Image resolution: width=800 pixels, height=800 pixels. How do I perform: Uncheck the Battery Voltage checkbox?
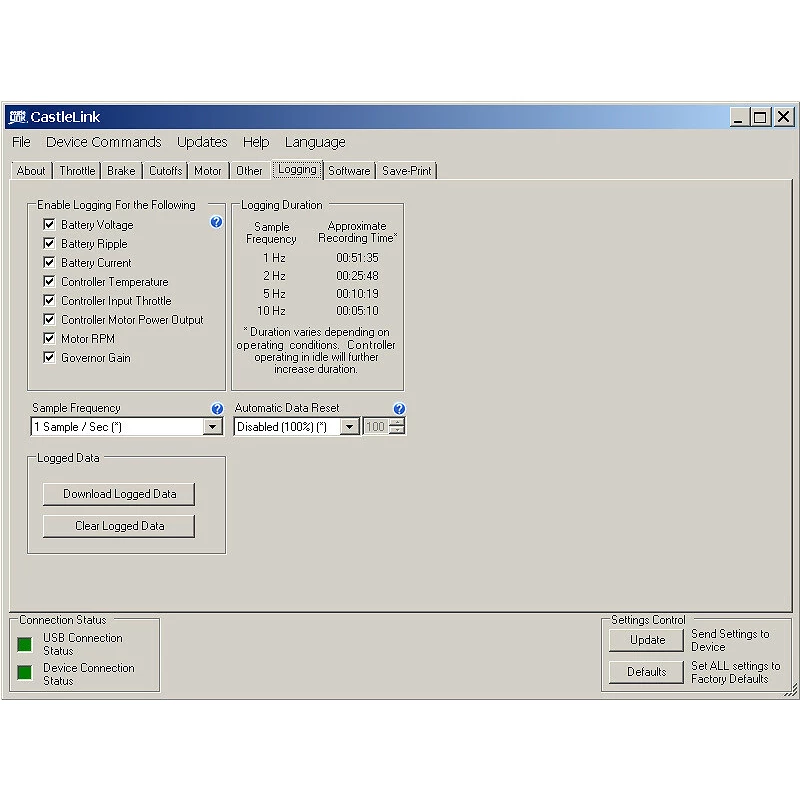tap(49, 225)
